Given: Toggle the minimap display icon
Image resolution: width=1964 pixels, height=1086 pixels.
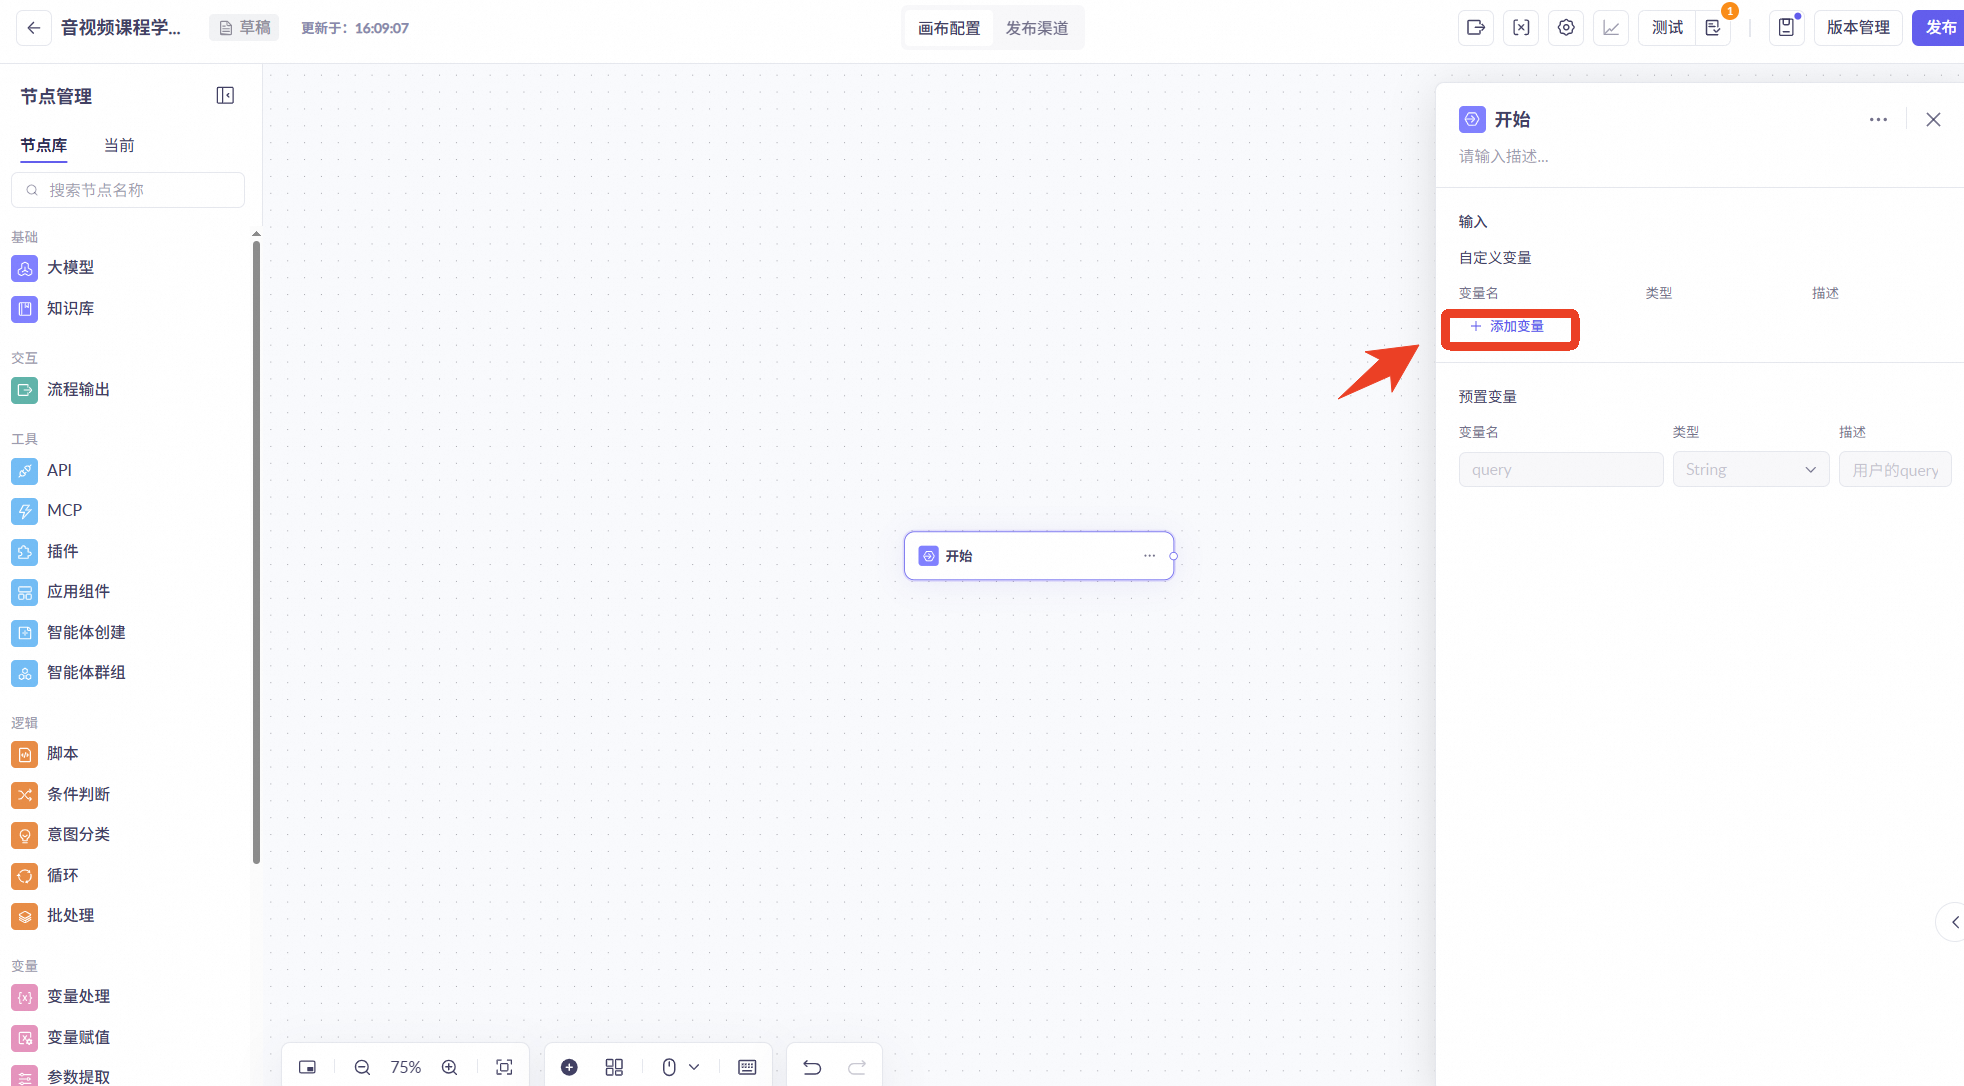Looking at the screenshot, I should pyautogui.click(x=307, y=1067).
